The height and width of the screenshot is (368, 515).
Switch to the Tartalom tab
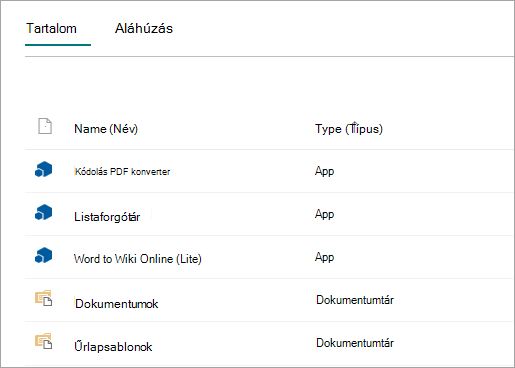coord(52,29)
